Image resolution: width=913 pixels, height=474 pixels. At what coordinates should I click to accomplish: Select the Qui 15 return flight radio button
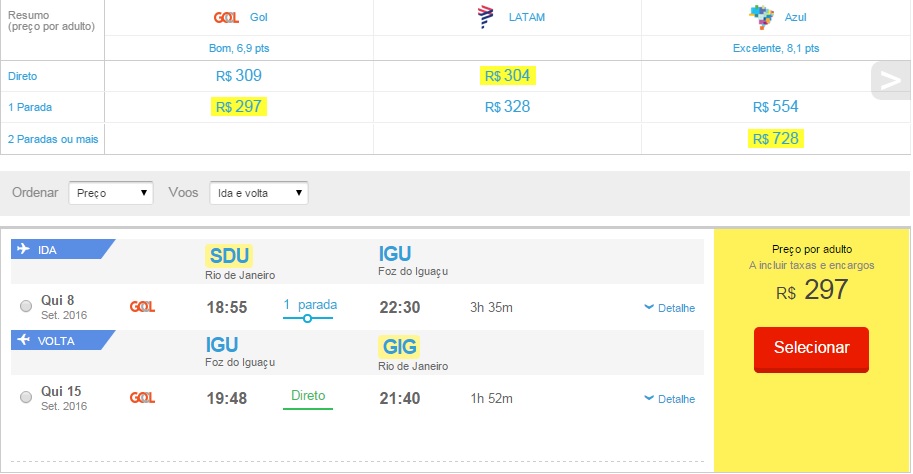coord(26,397)
